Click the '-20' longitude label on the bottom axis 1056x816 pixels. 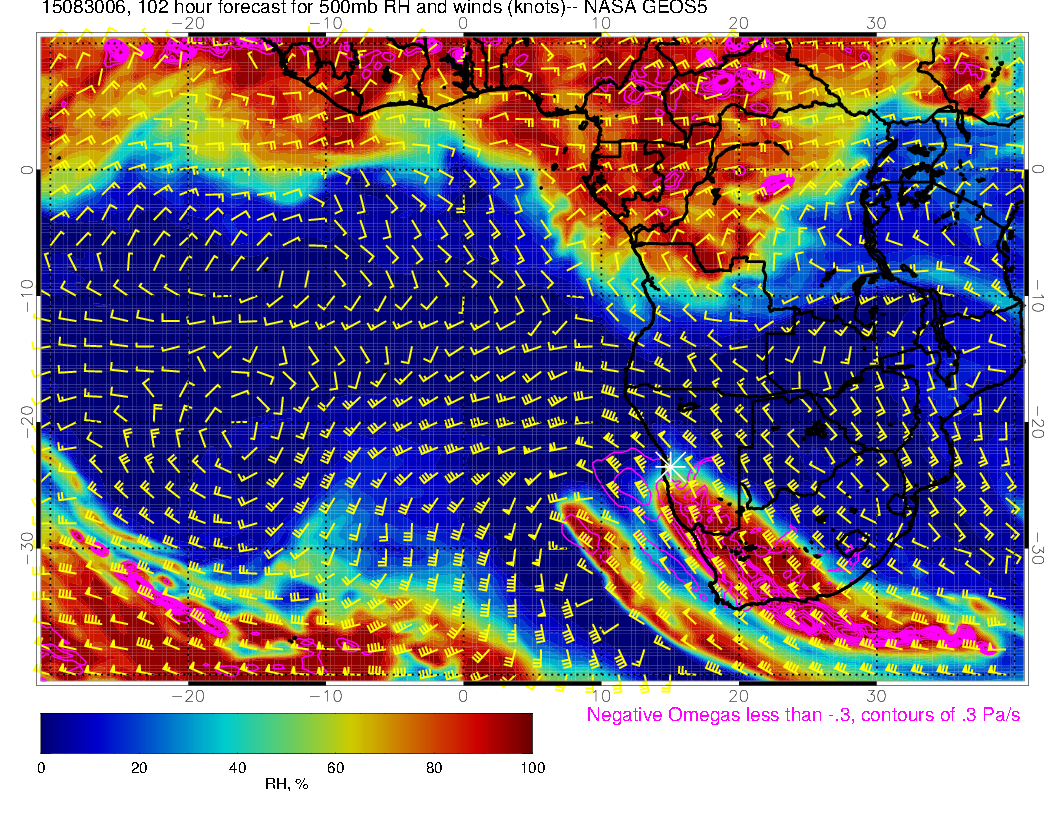188,696
